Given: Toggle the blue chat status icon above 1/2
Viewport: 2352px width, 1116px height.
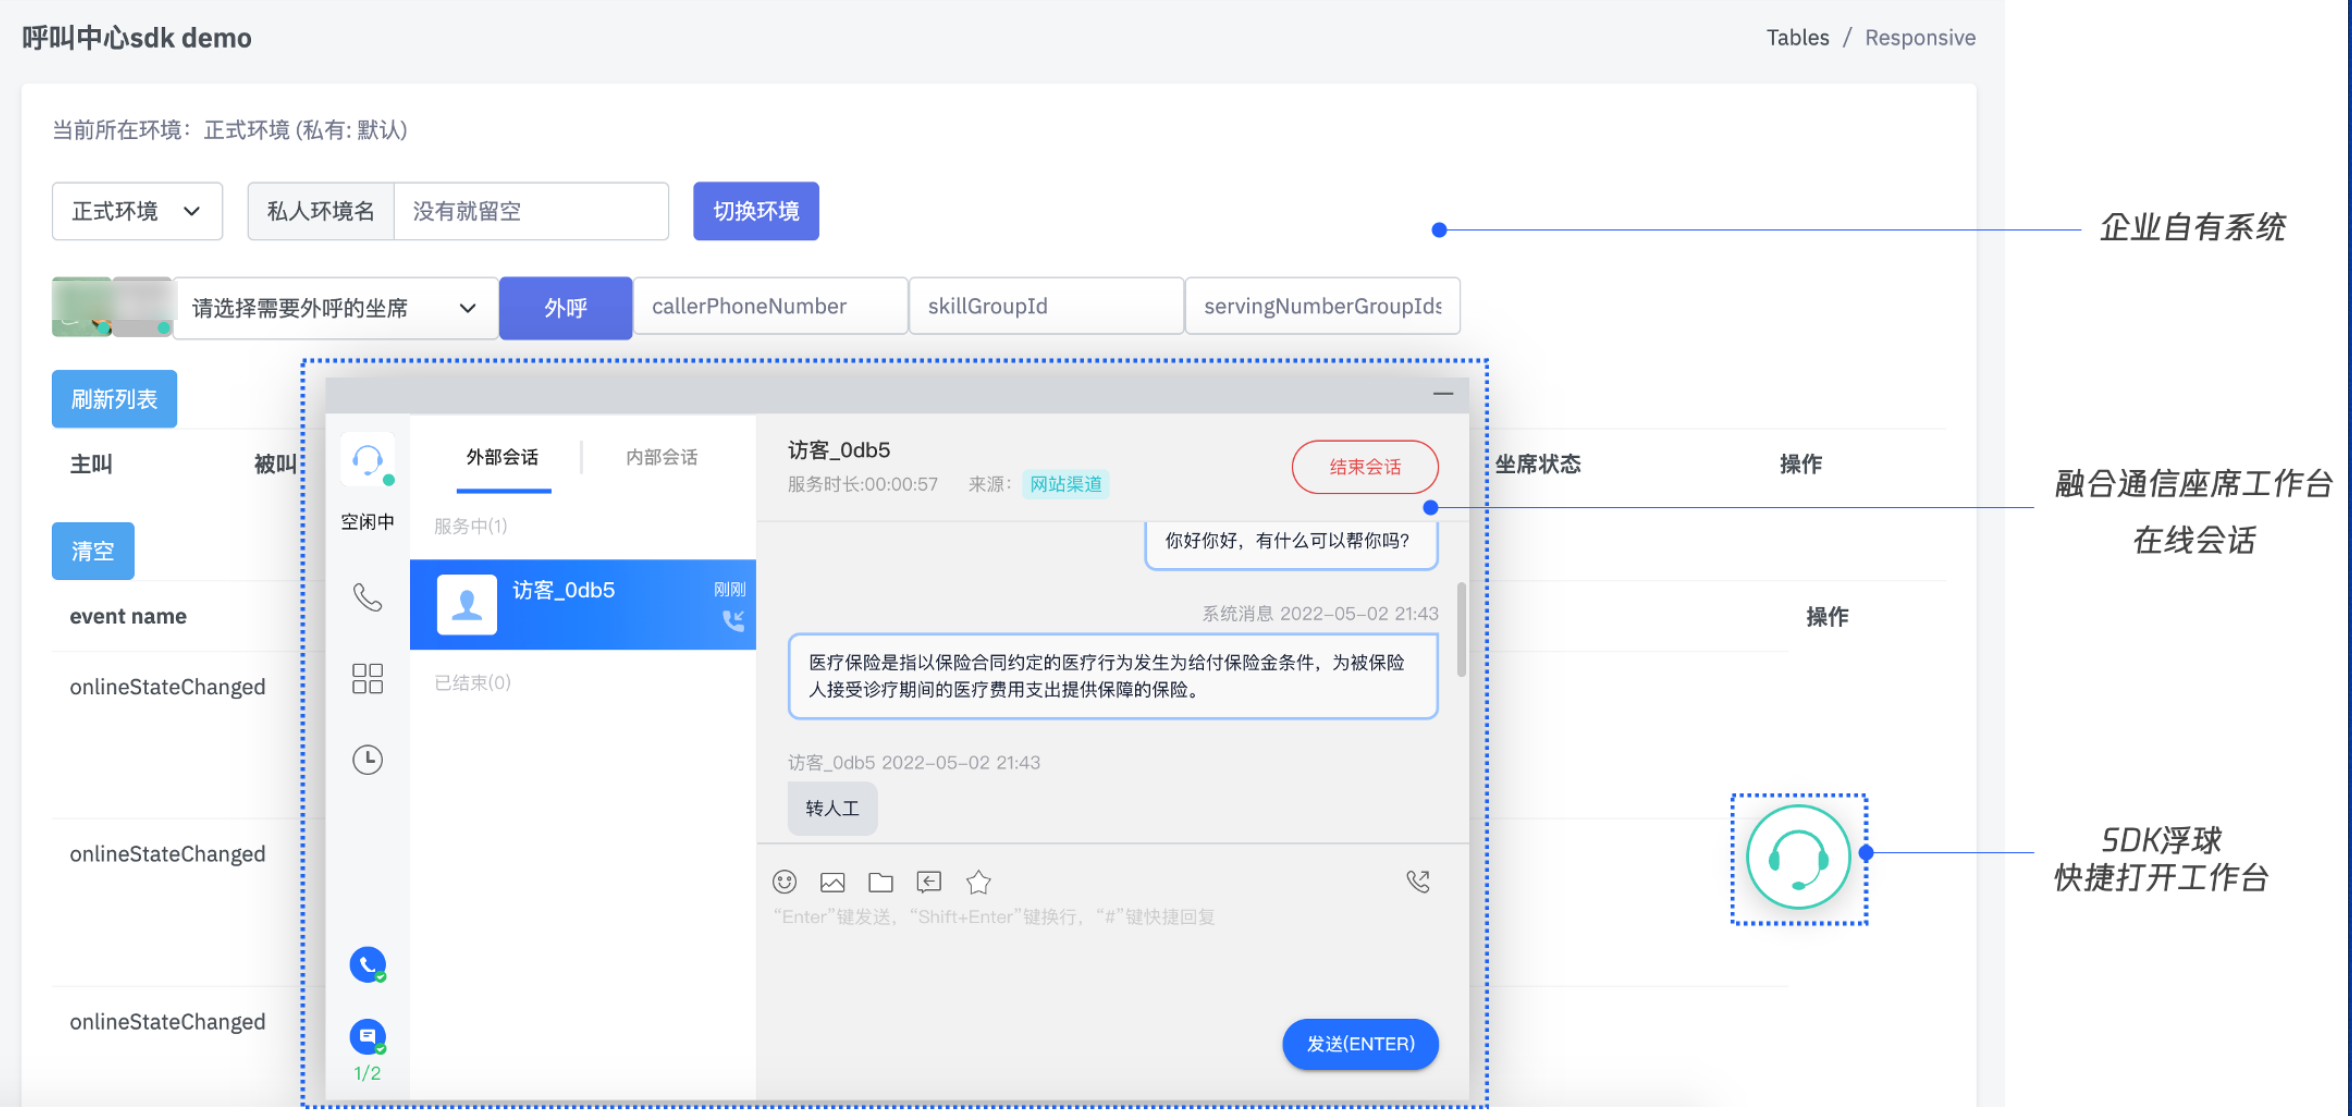Looking at the screenshot, I should click(x=367, y=1036).
